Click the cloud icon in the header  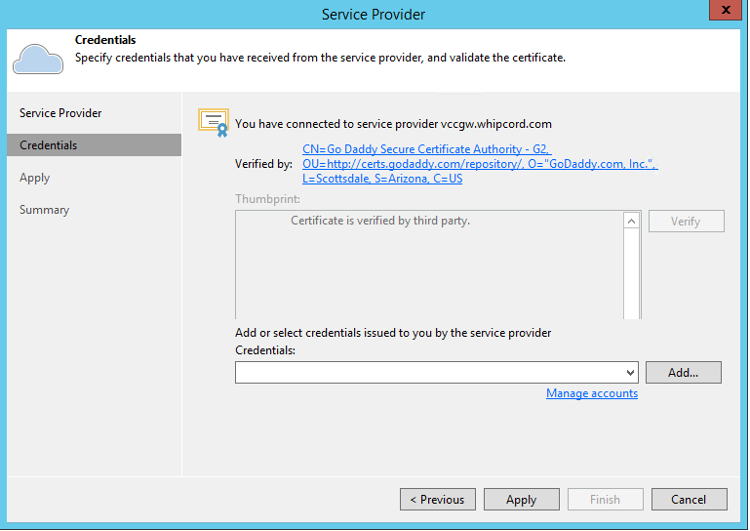pos(38,57)
